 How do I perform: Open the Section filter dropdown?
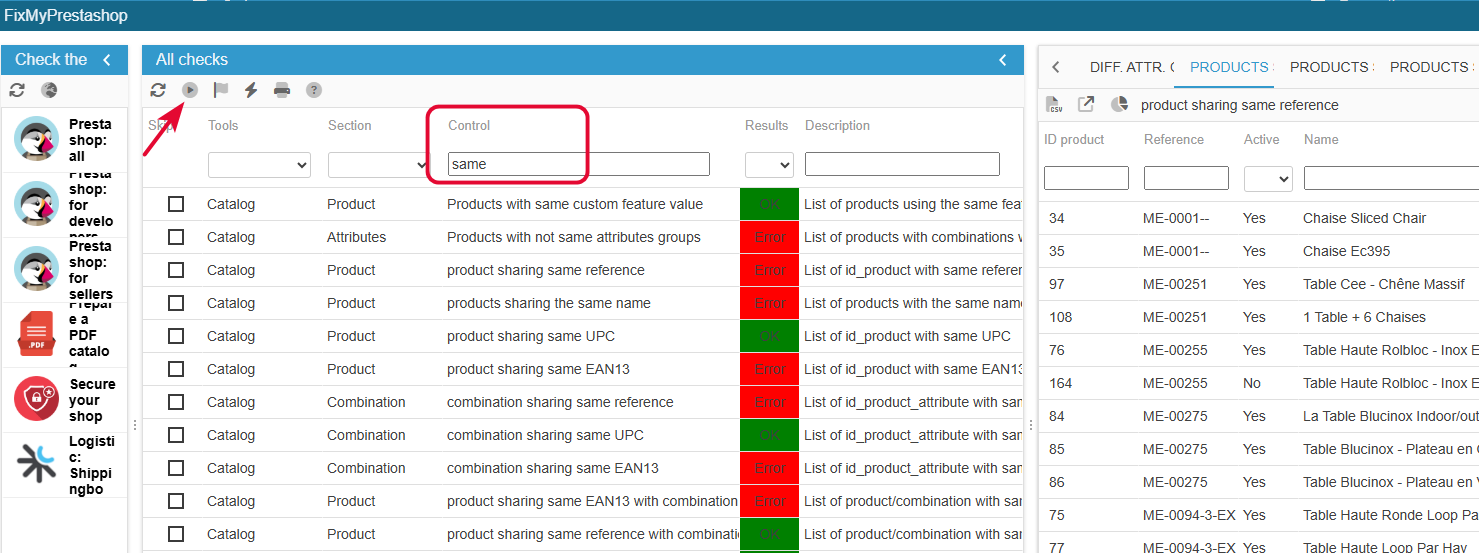coord(379,165)
